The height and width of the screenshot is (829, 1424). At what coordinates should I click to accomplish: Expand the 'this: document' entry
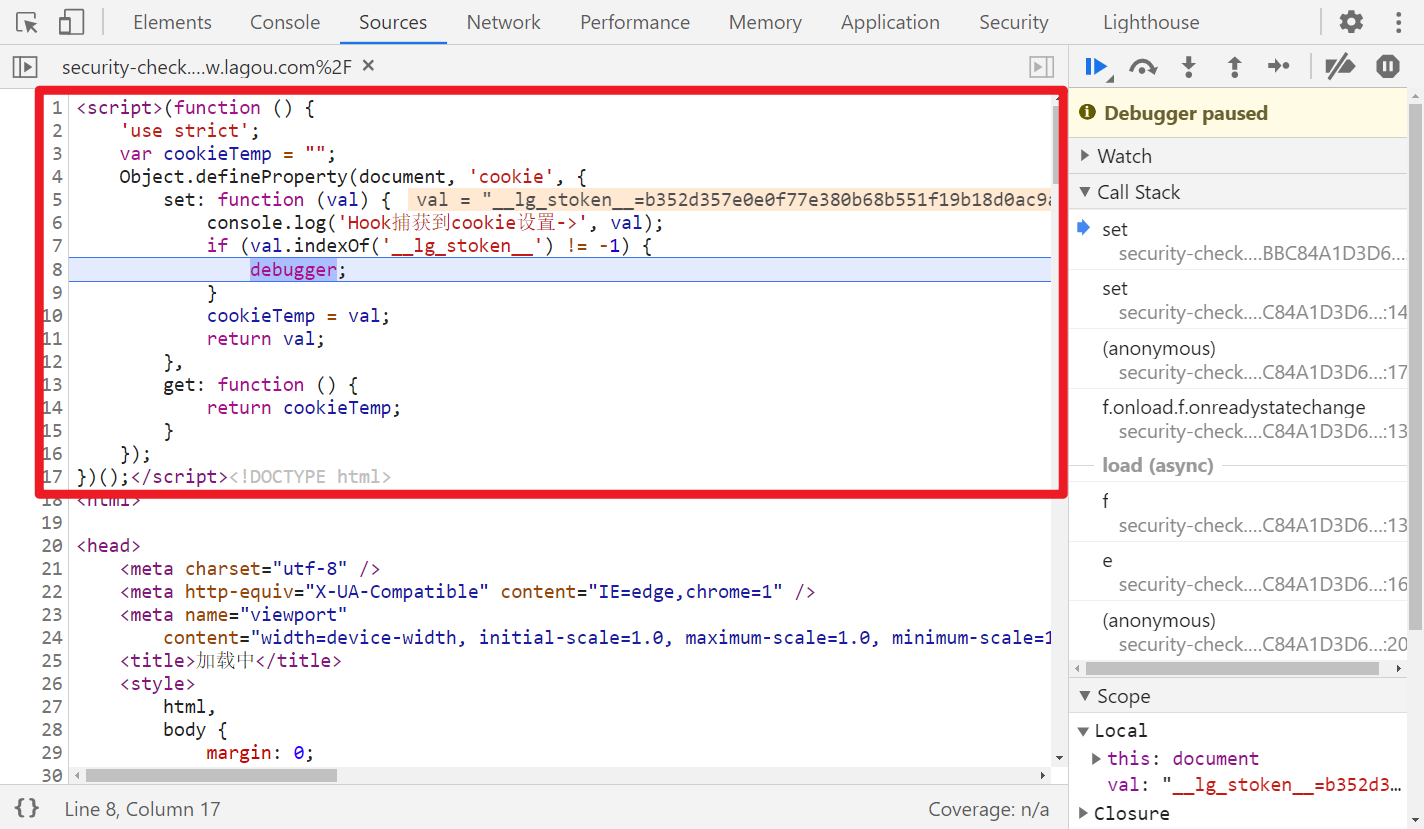coord(1097,758)
